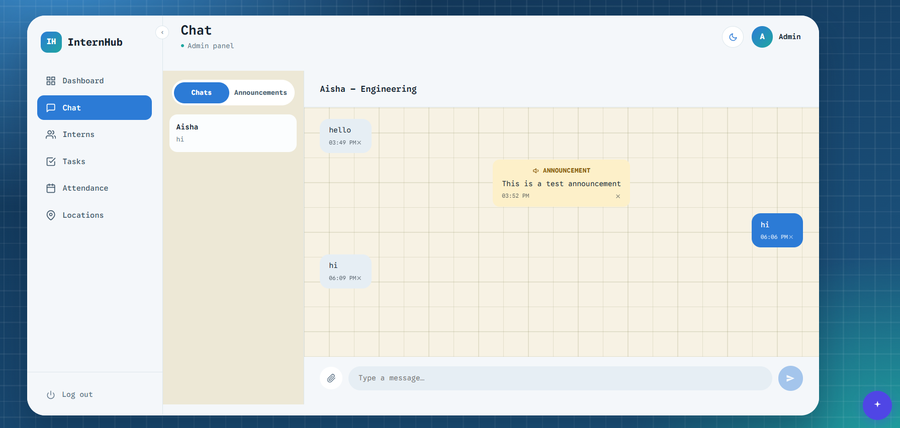Switch to the Announcements tab
This screenshot has height=428, width=900.
[261, 93]
